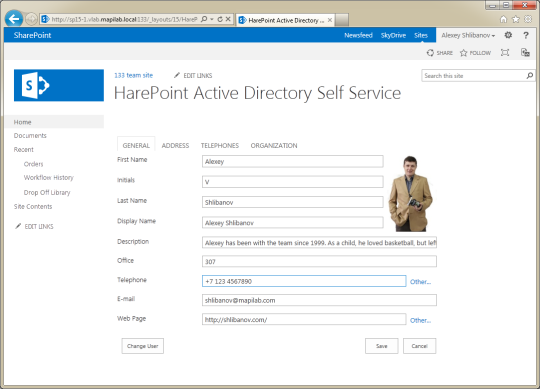Expand the Alexey Shlibanov user menu
The image size is (540, 389).
click(x=468, y=35)
